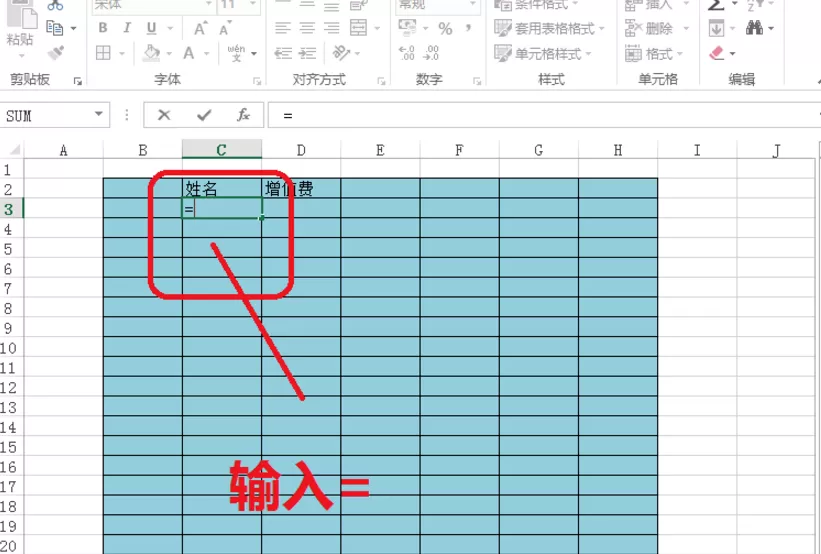
Task: Apply the paint bucket fill color
Action: click(151, 53)
